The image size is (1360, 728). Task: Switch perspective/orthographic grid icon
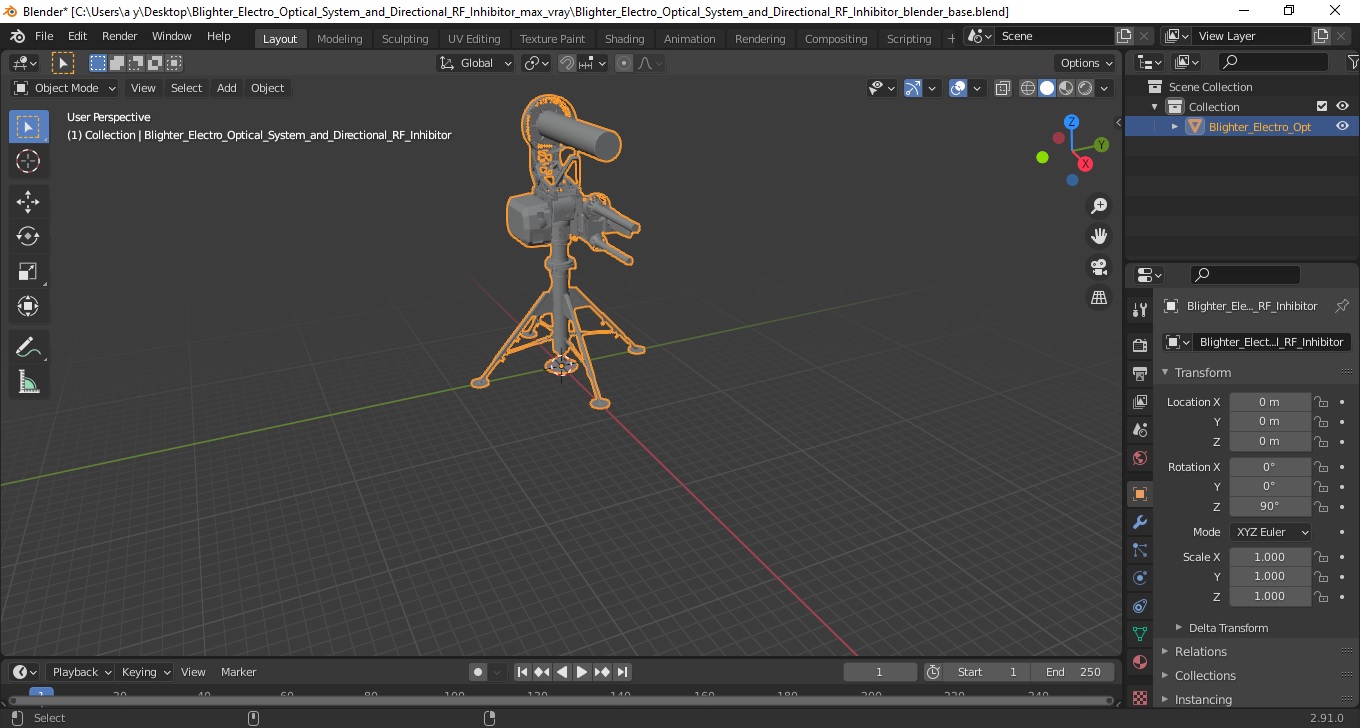(1099, 298)
